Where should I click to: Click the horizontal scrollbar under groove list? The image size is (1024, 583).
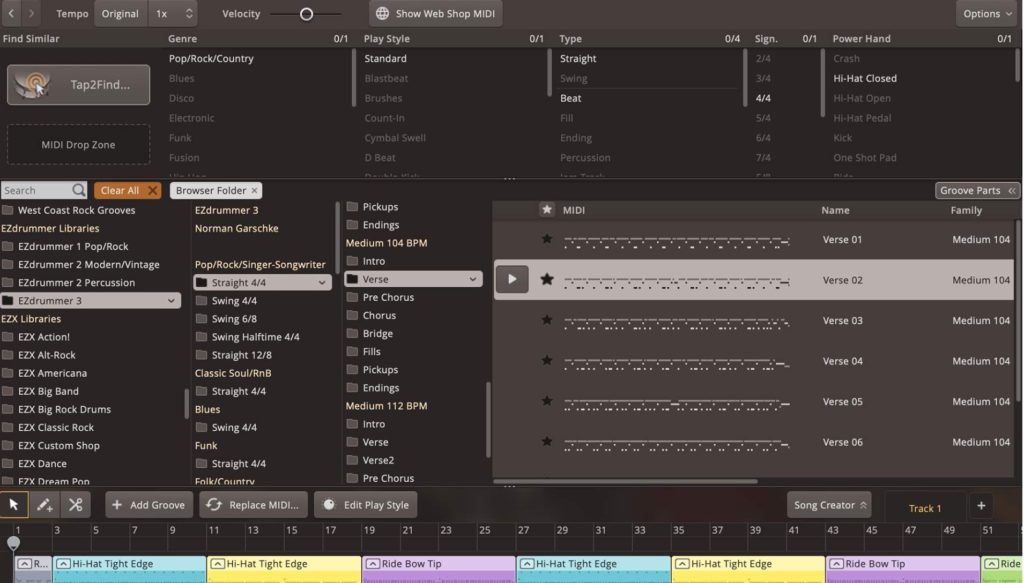coord(626,482)
